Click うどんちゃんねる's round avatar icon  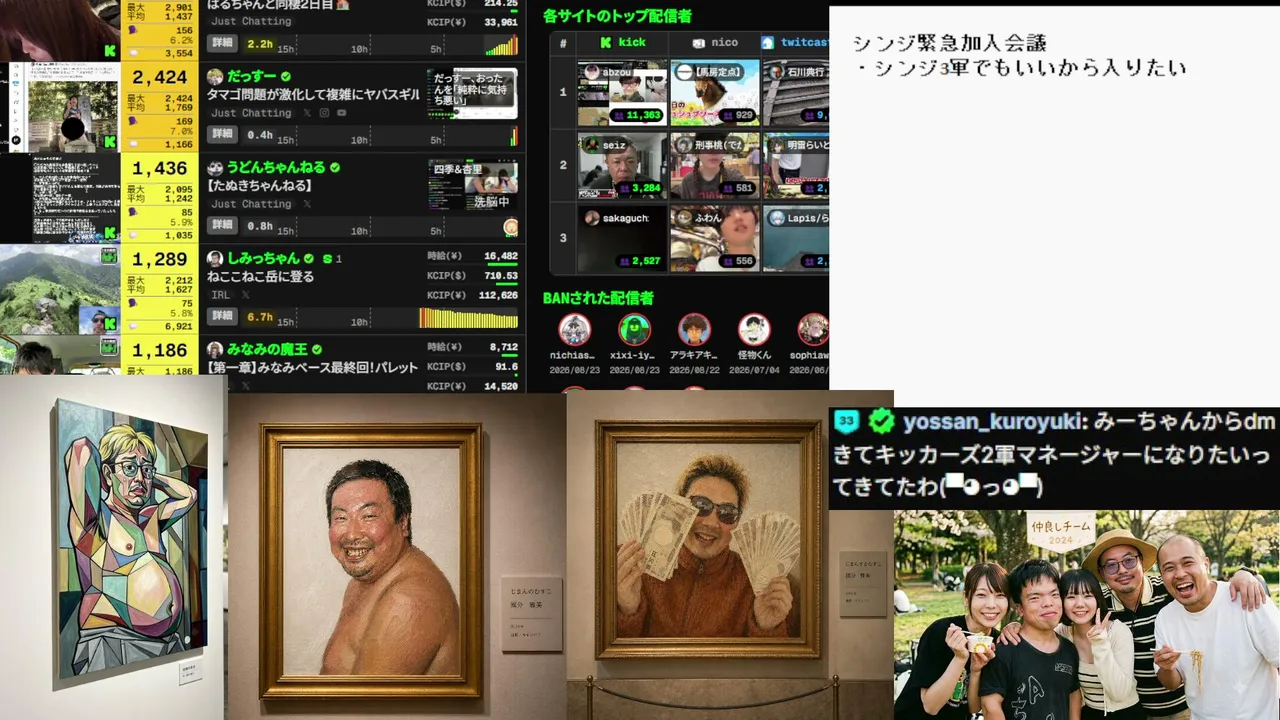pos(215,168)
